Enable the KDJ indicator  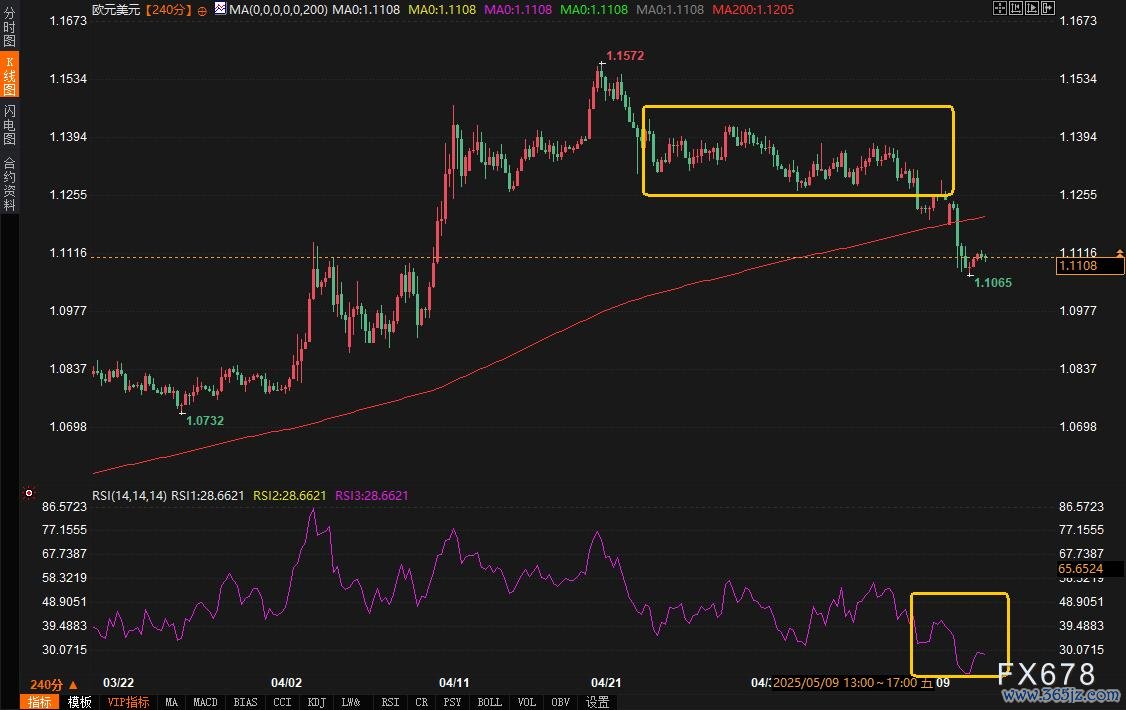tap(317, 702)
